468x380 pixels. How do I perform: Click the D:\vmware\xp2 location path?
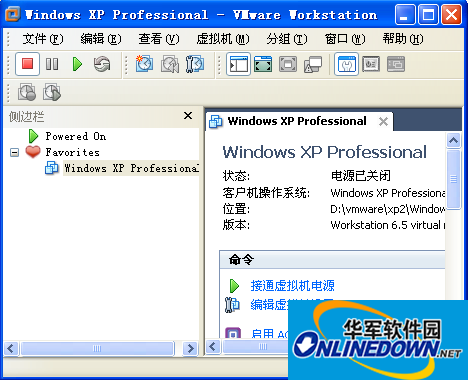point(388,209)
